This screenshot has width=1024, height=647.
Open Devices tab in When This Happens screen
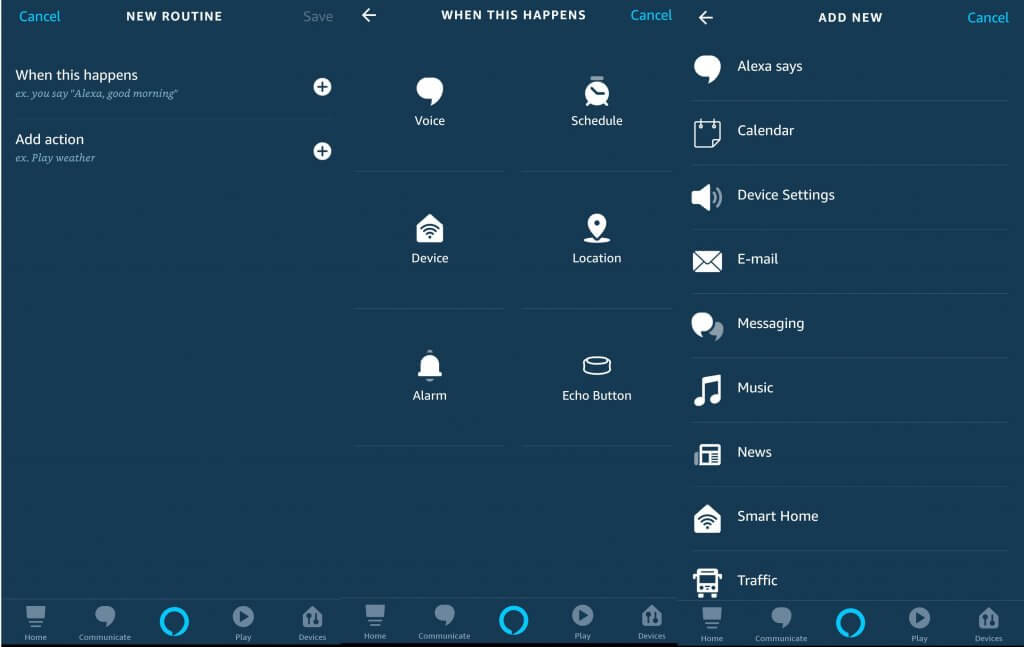point(652,622)
